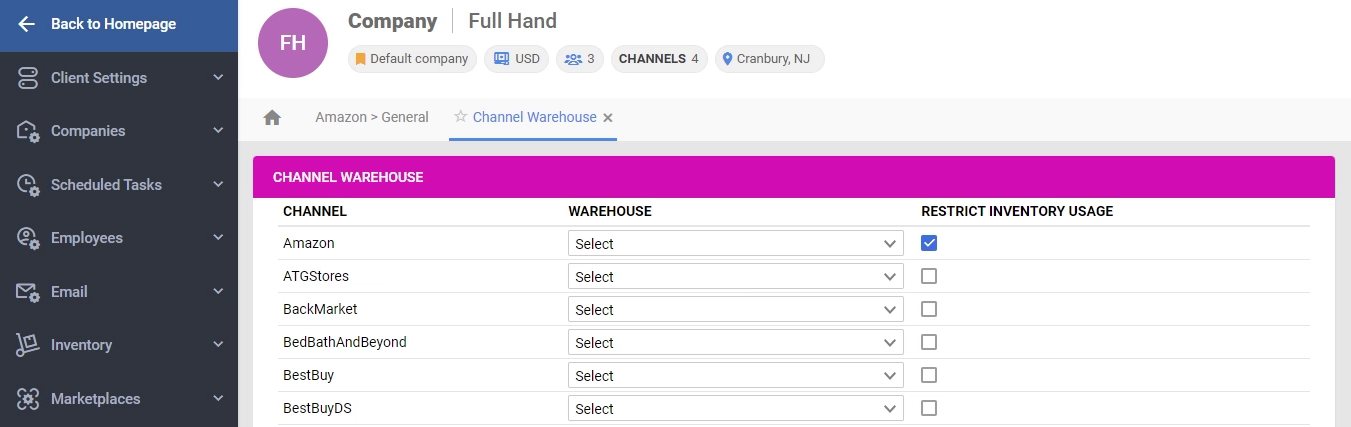Viewport: 1351px width, 427px height.
Task: Click the Default company badge
Action: pos(412,59)
